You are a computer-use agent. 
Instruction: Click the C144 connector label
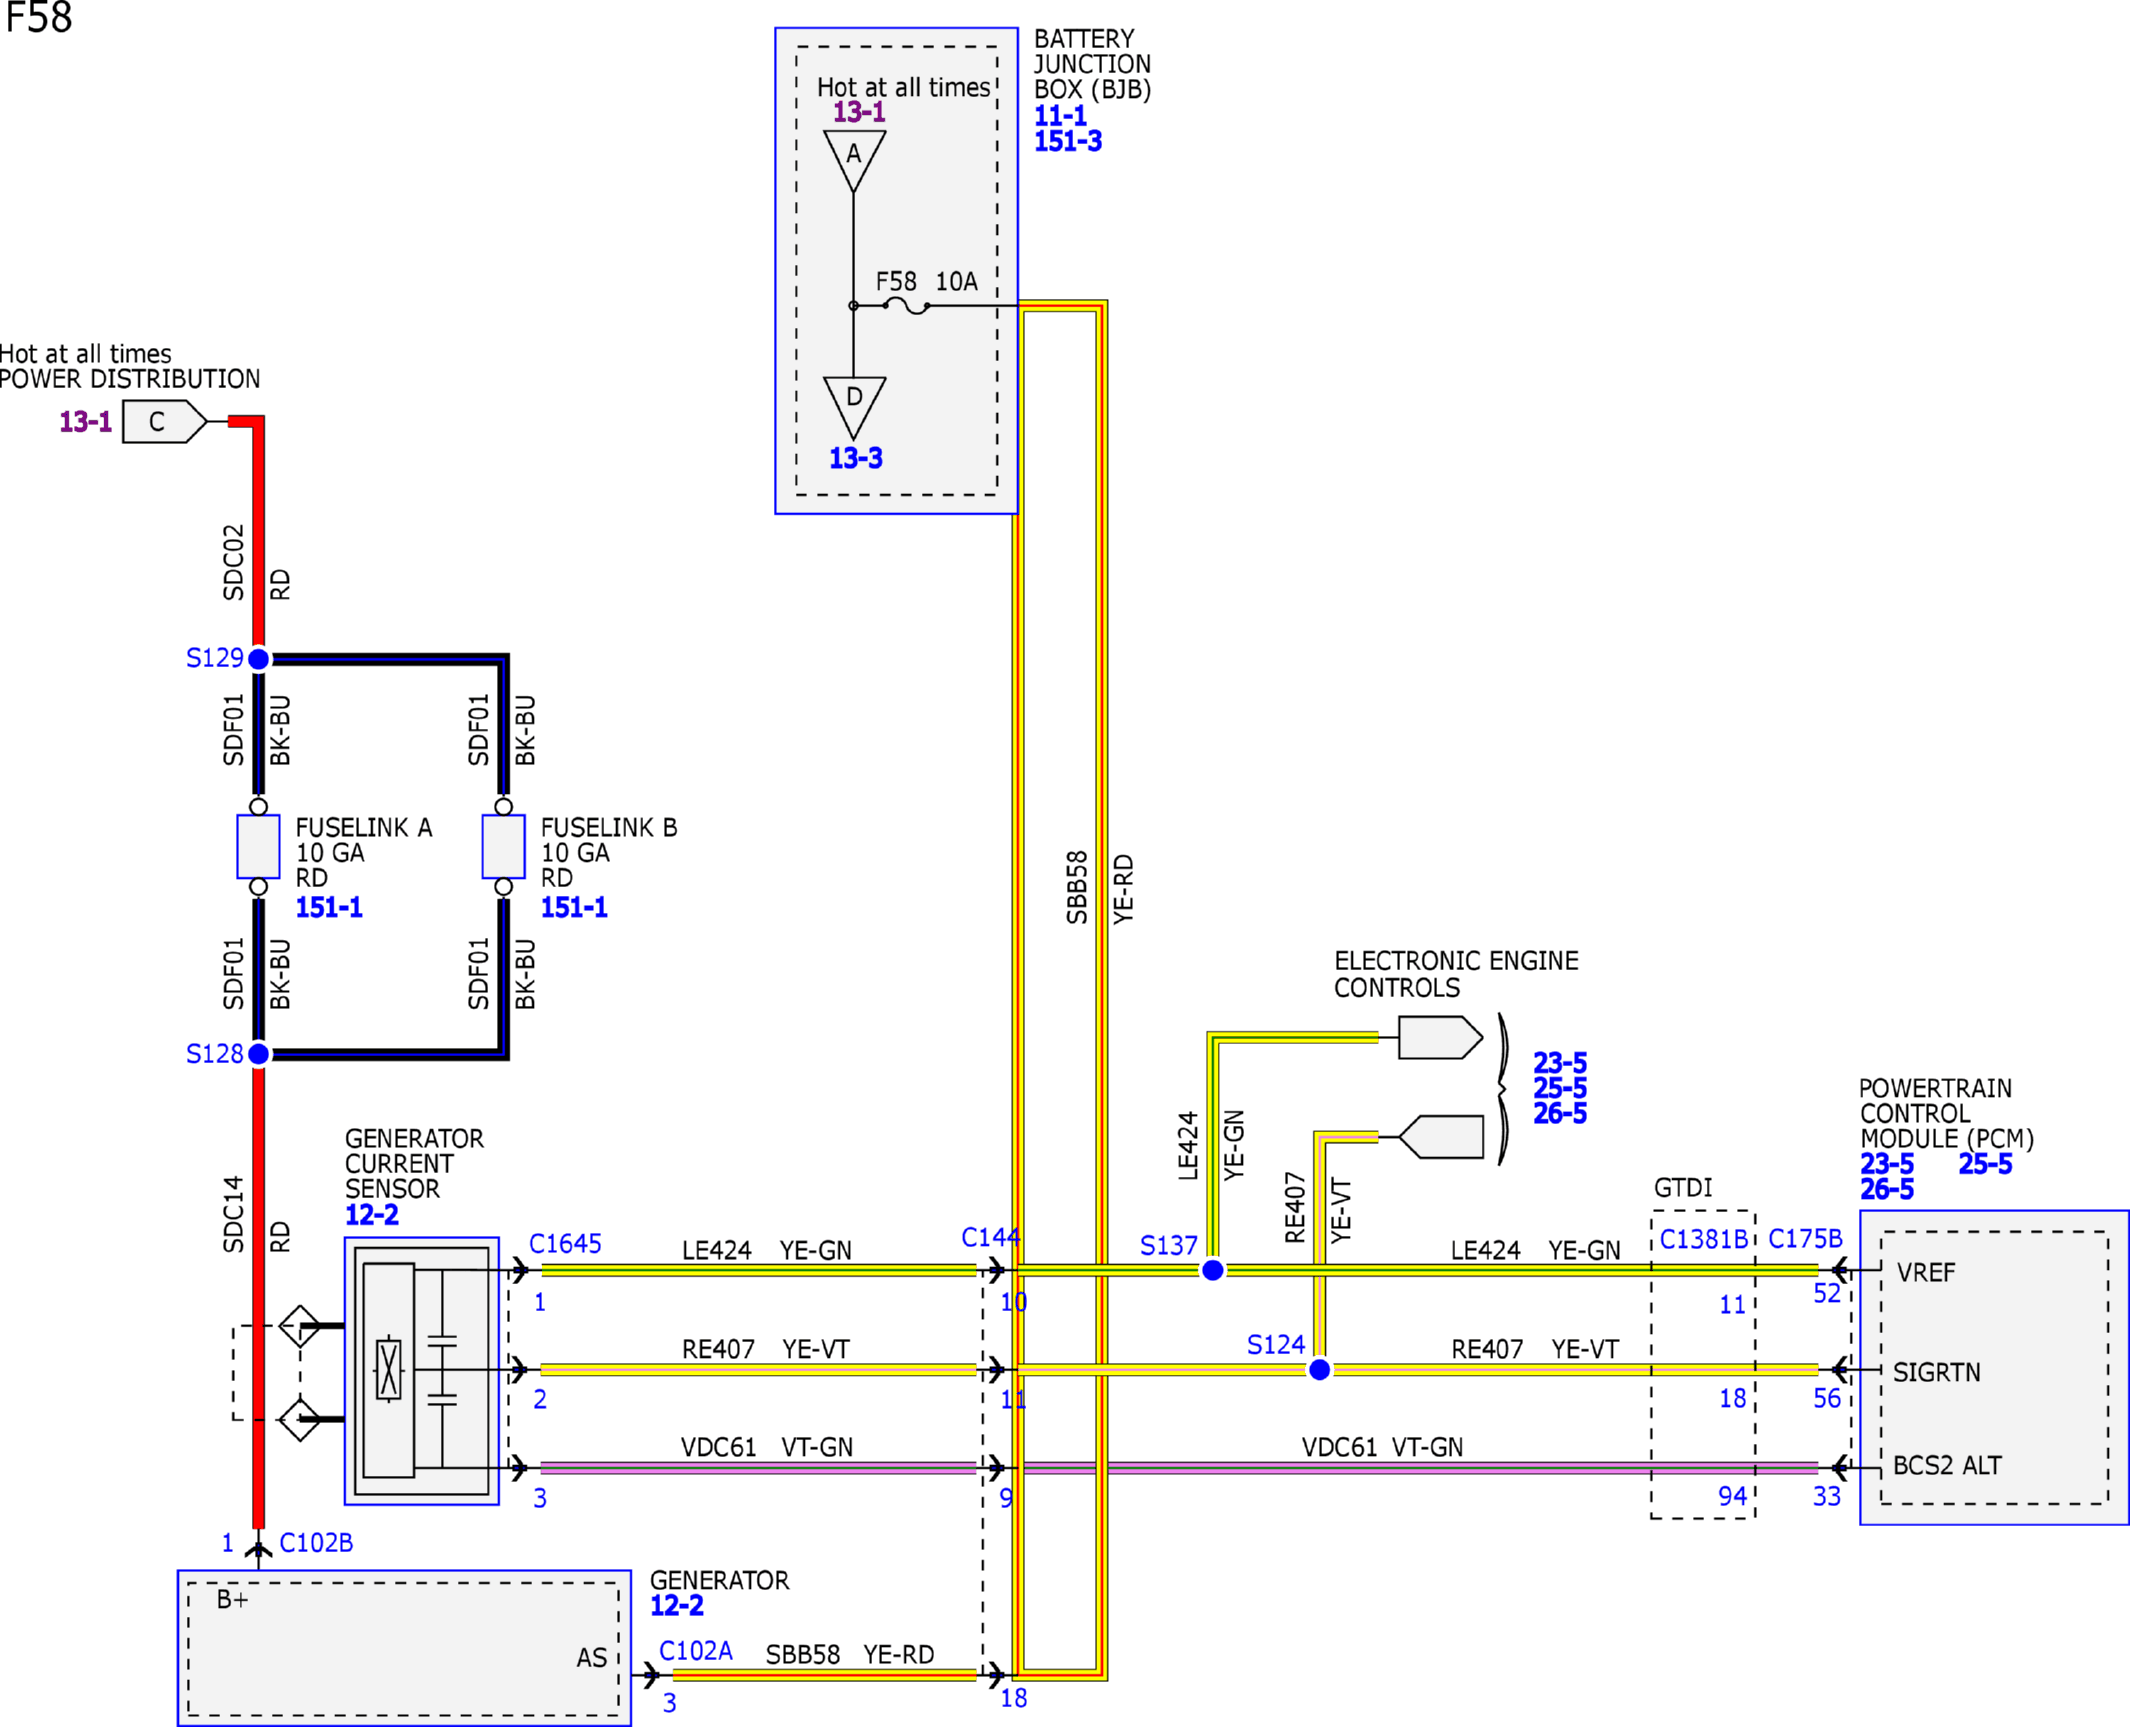point(990,1237)
